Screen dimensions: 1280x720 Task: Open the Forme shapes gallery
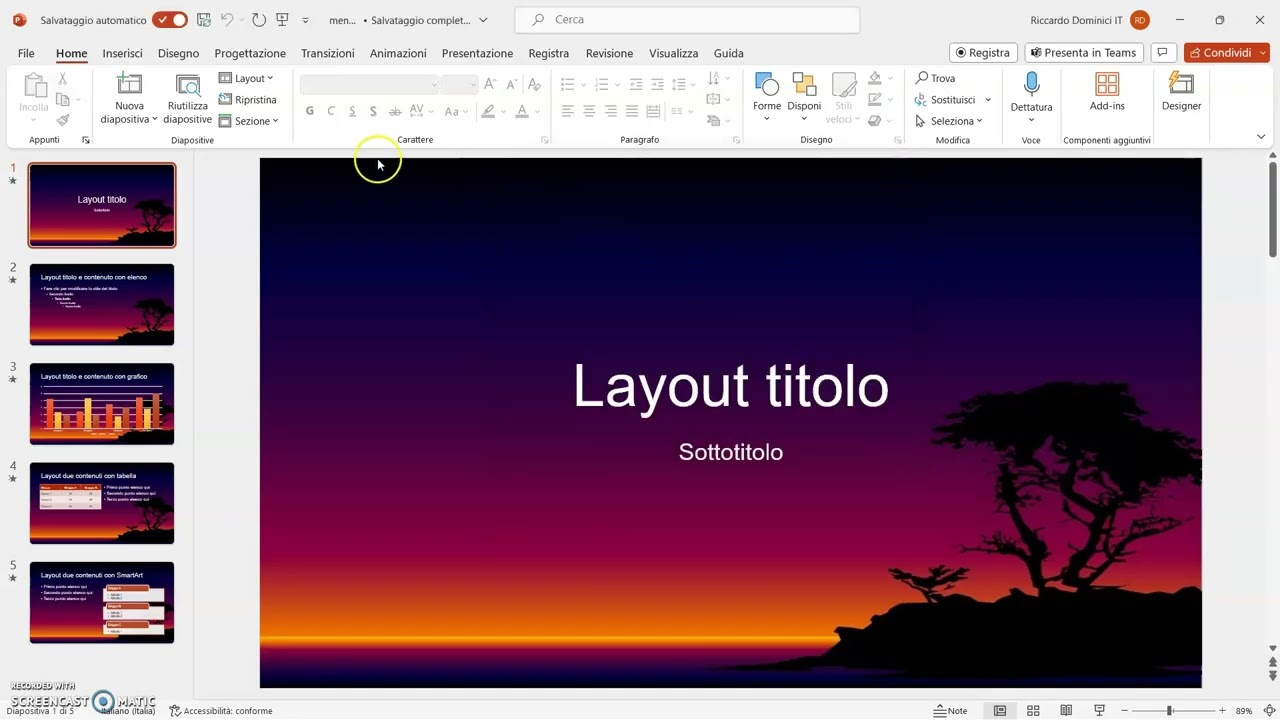[767, 98]
